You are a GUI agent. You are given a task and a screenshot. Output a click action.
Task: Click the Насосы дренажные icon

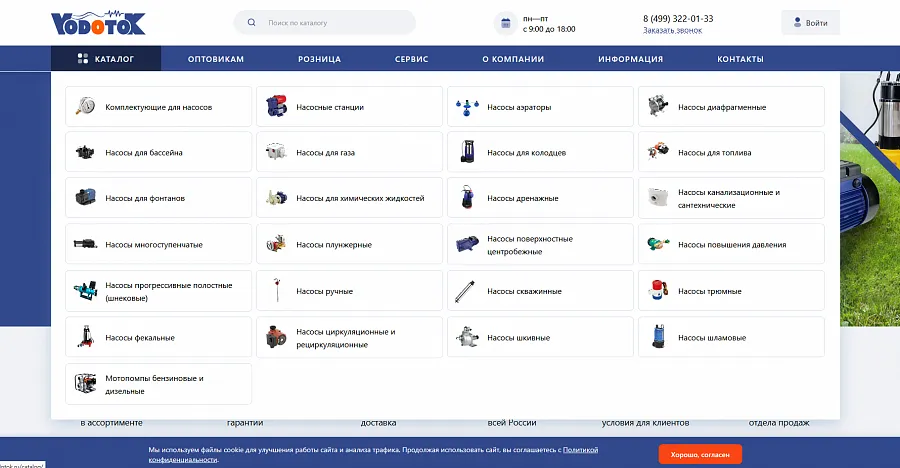[467, 197]
